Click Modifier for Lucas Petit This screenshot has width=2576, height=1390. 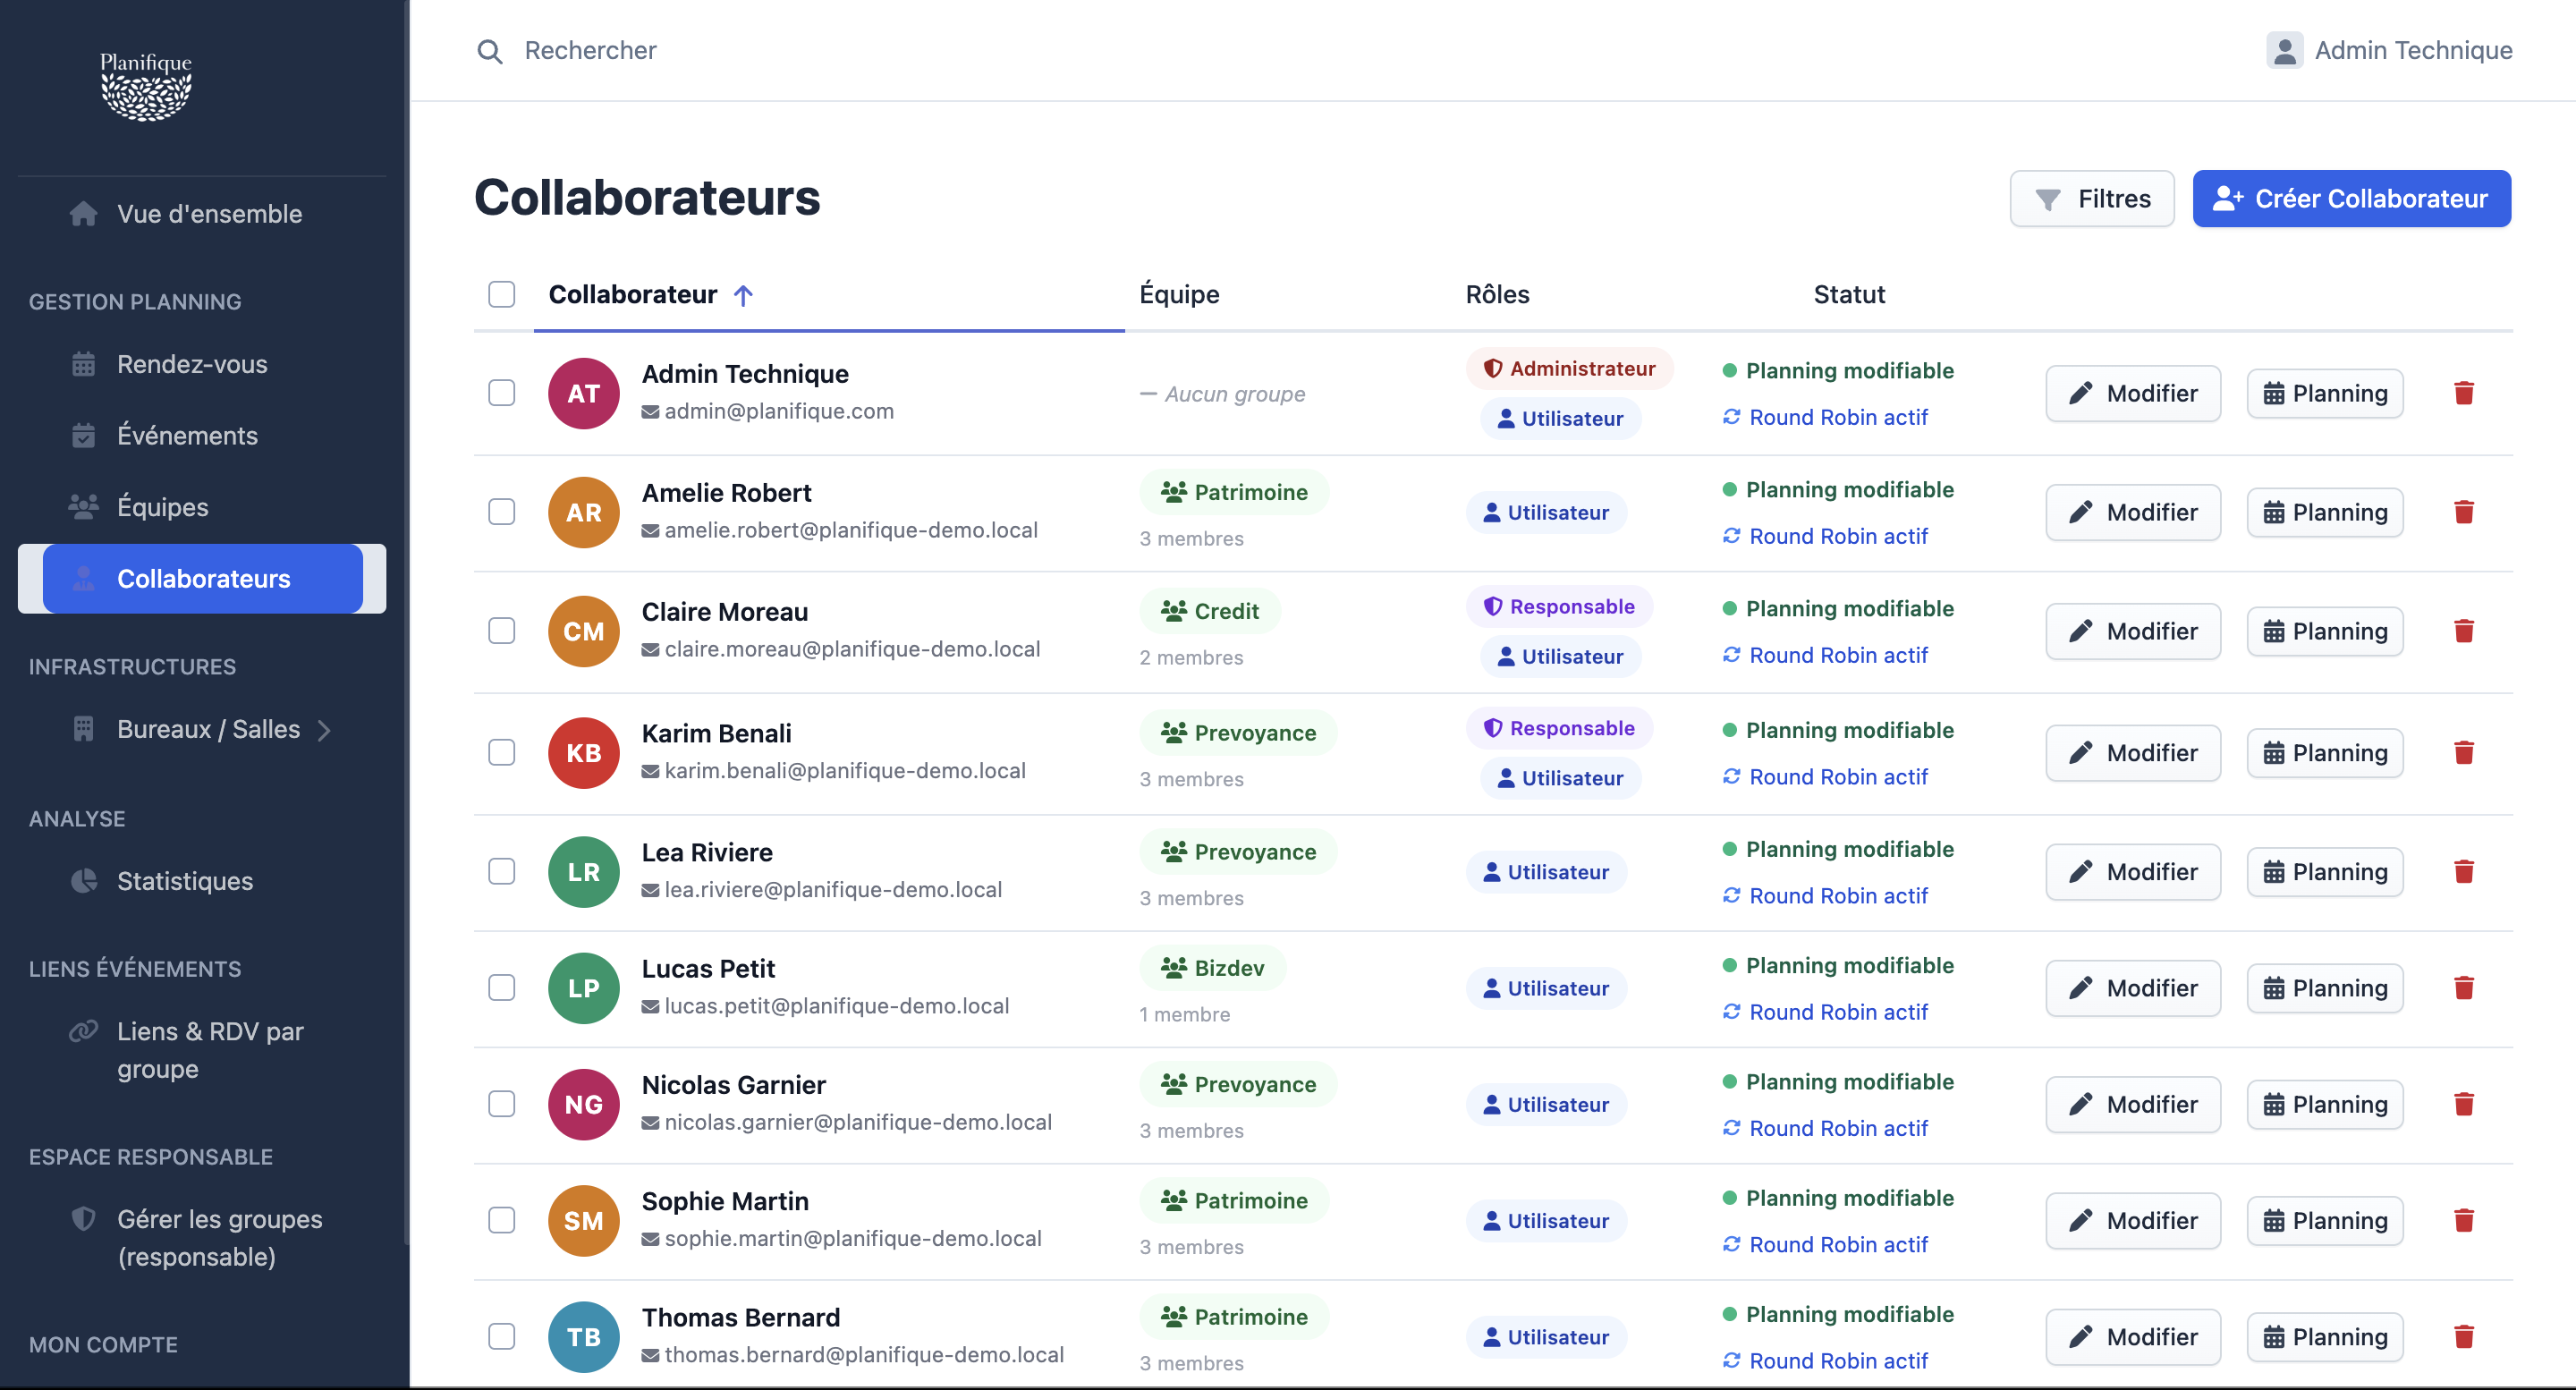click(2133, 988)
